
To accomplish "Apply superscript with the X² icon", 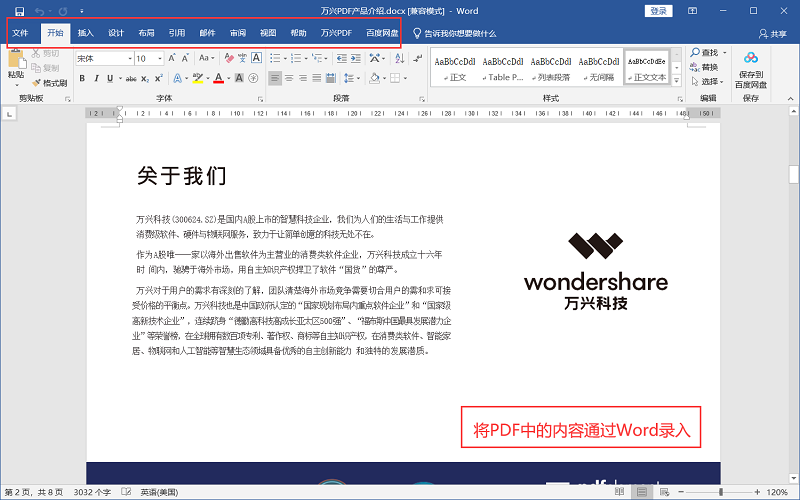I will click(159, 79).
